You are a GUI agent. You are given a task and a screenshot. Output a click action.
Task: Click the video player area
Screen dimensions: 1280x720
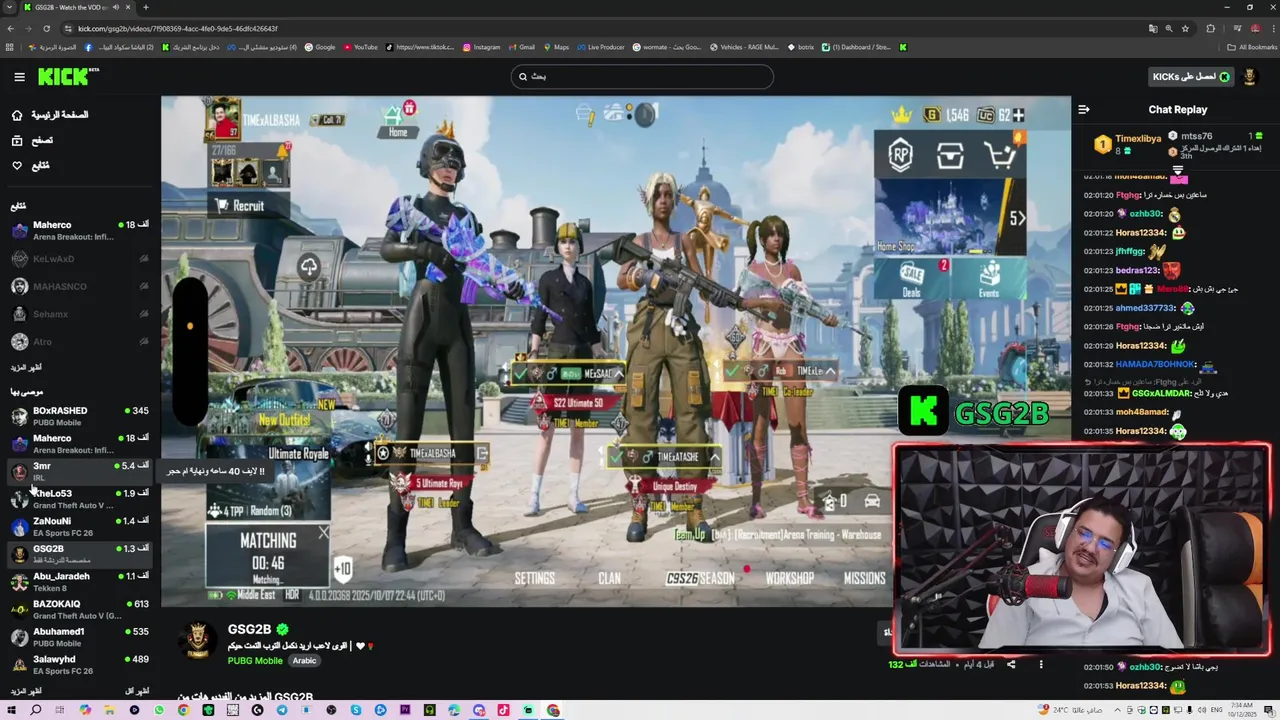point(616,351)
